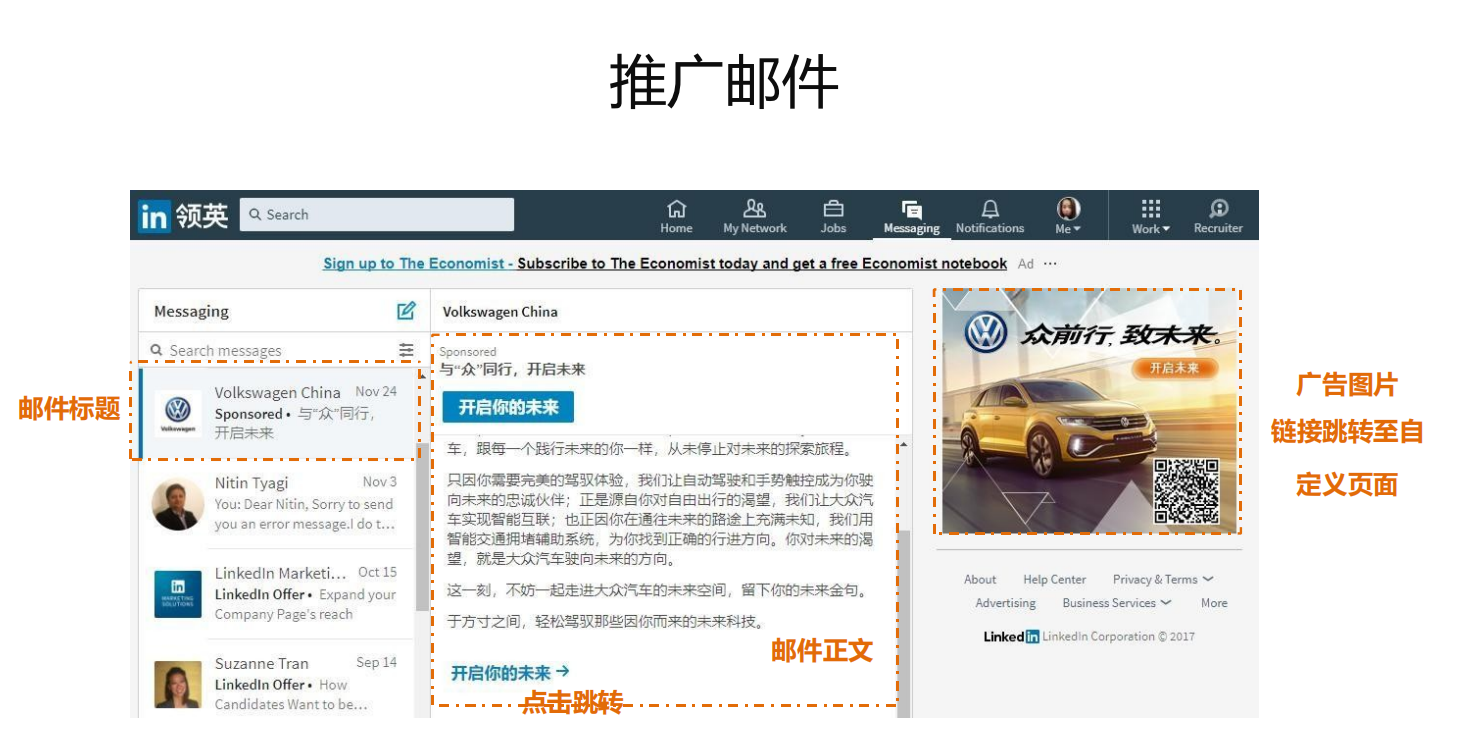Click the Help Center footer link
Screen dimensions: 1457x740
coord(1054,579)
